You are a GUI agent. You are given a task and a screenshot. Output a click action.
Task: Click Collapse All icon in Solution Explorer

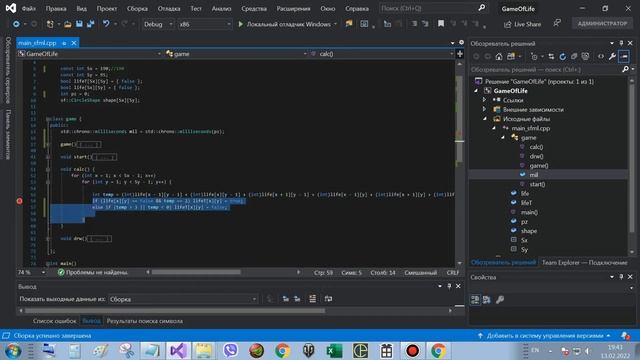coord(574,57)
